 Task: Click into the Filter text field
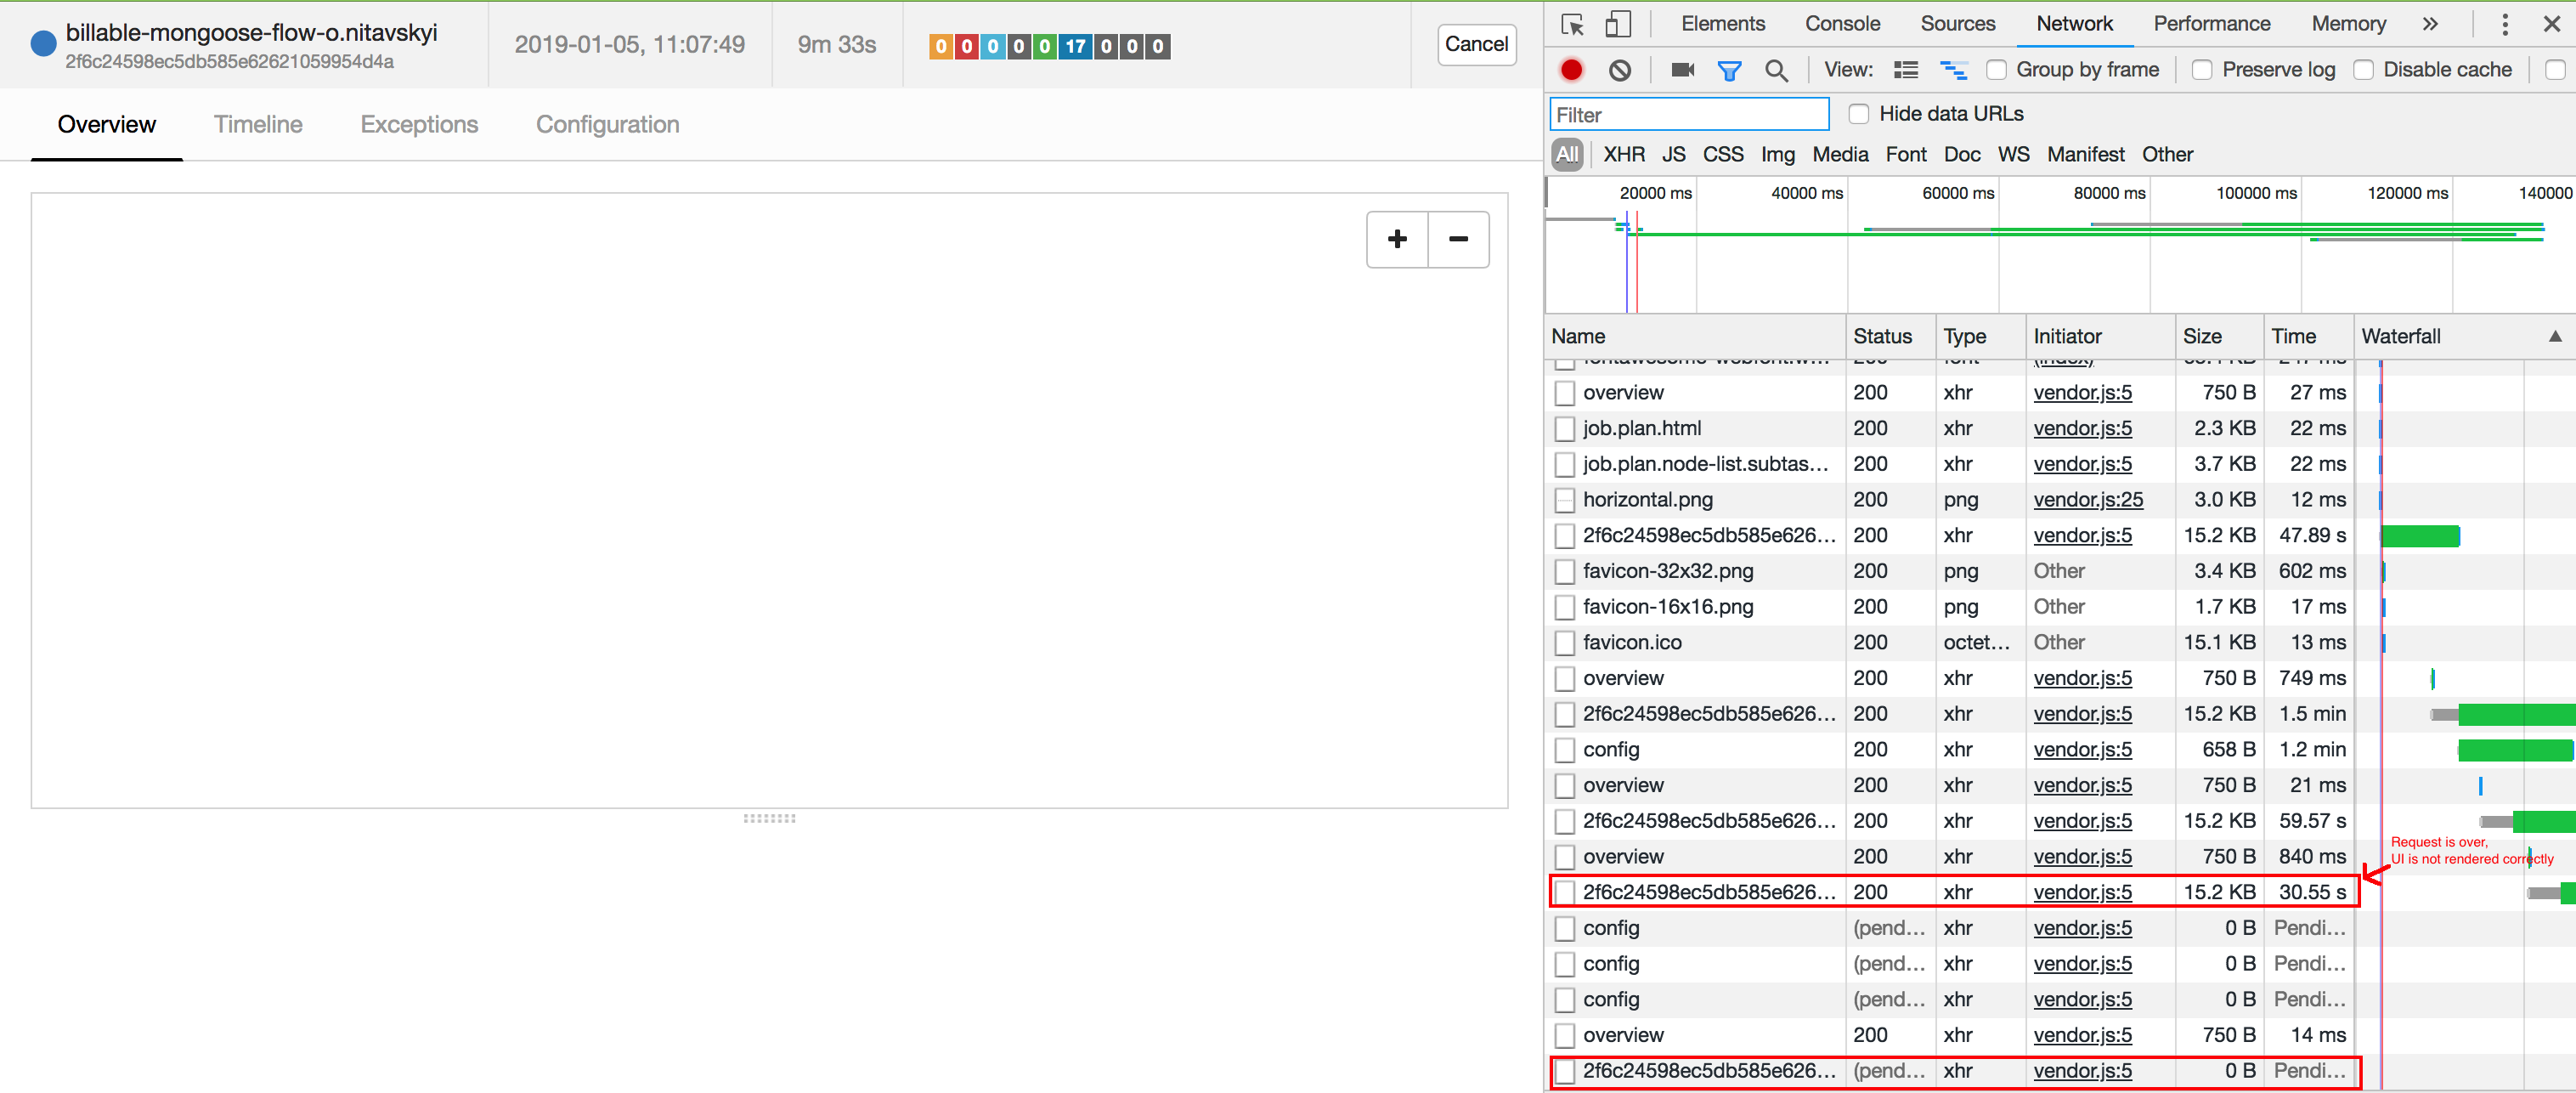[x=1688, y=115]
